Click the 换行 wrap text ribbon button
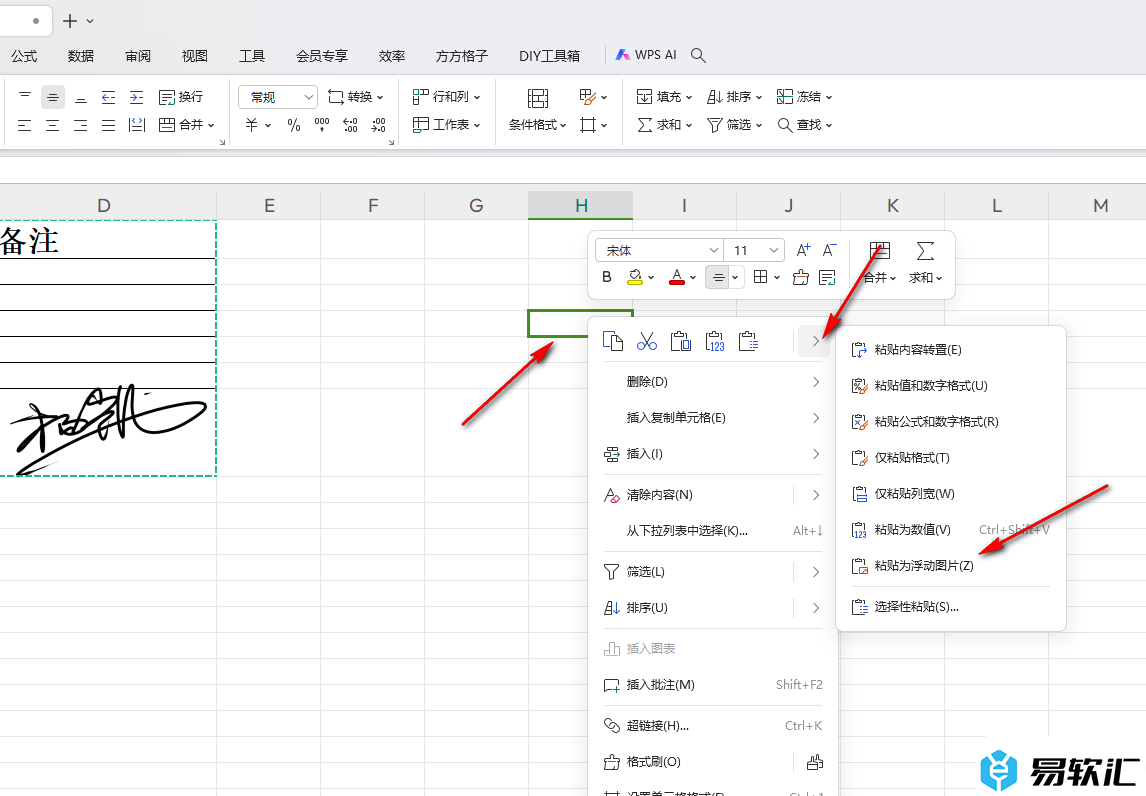The height and width of the screenshot is (796, 1146). (181, 96)
